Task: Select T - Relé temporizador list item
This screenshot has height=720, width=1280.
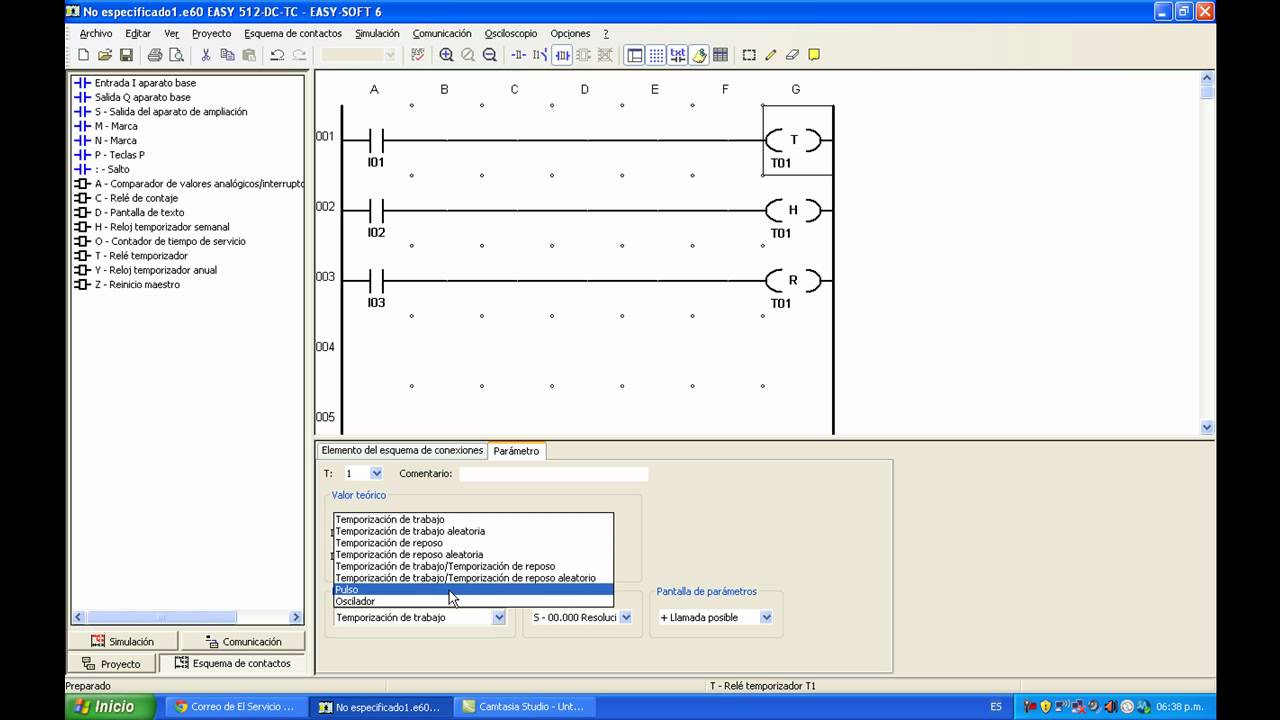Action: [141, 256]
